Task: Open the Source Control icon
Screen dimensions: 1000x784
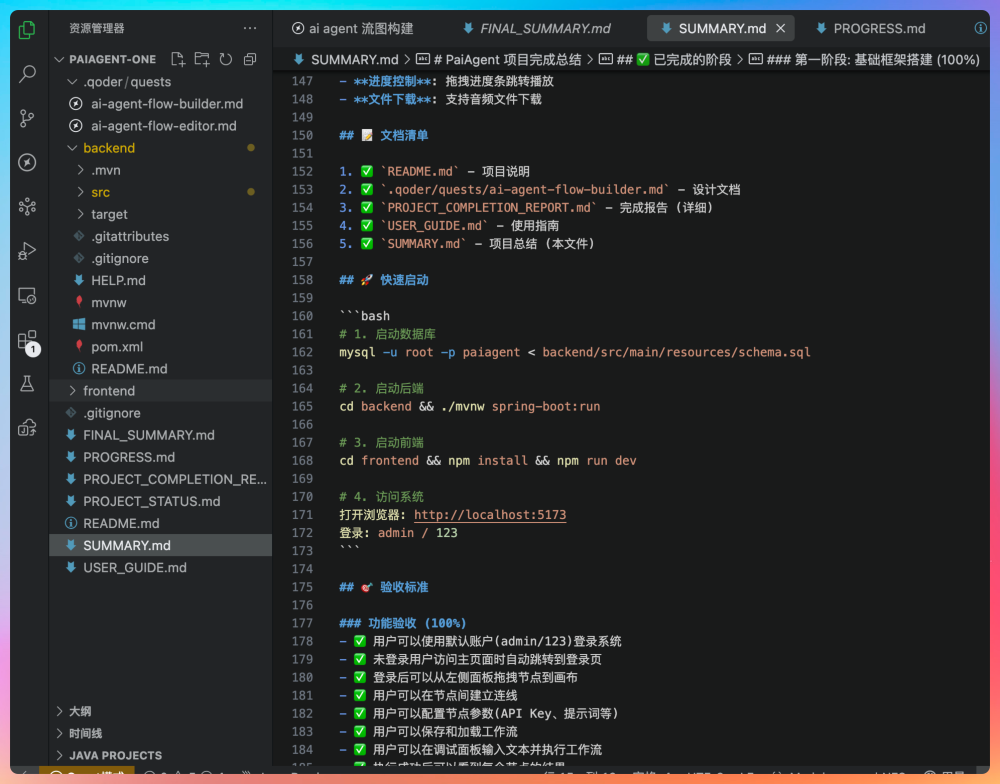Action: (27, 118)
